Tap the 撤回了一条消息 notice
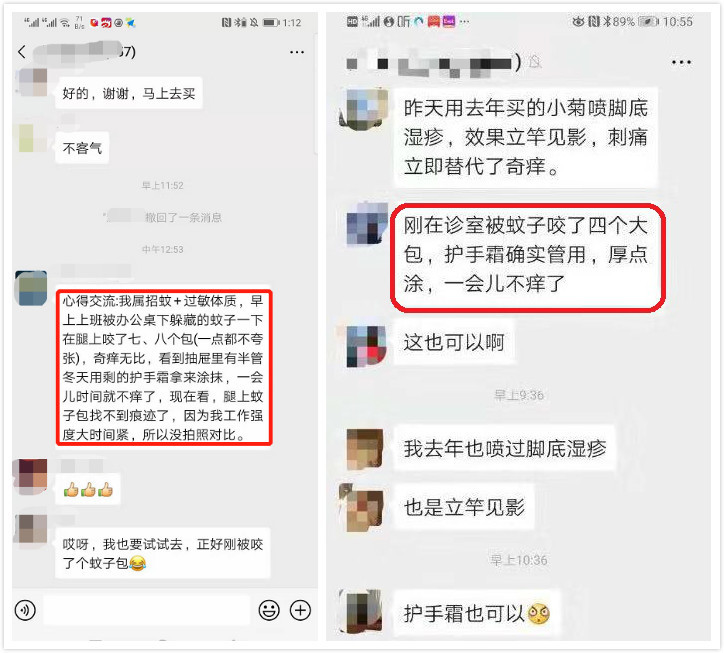 tap(183, 217)
